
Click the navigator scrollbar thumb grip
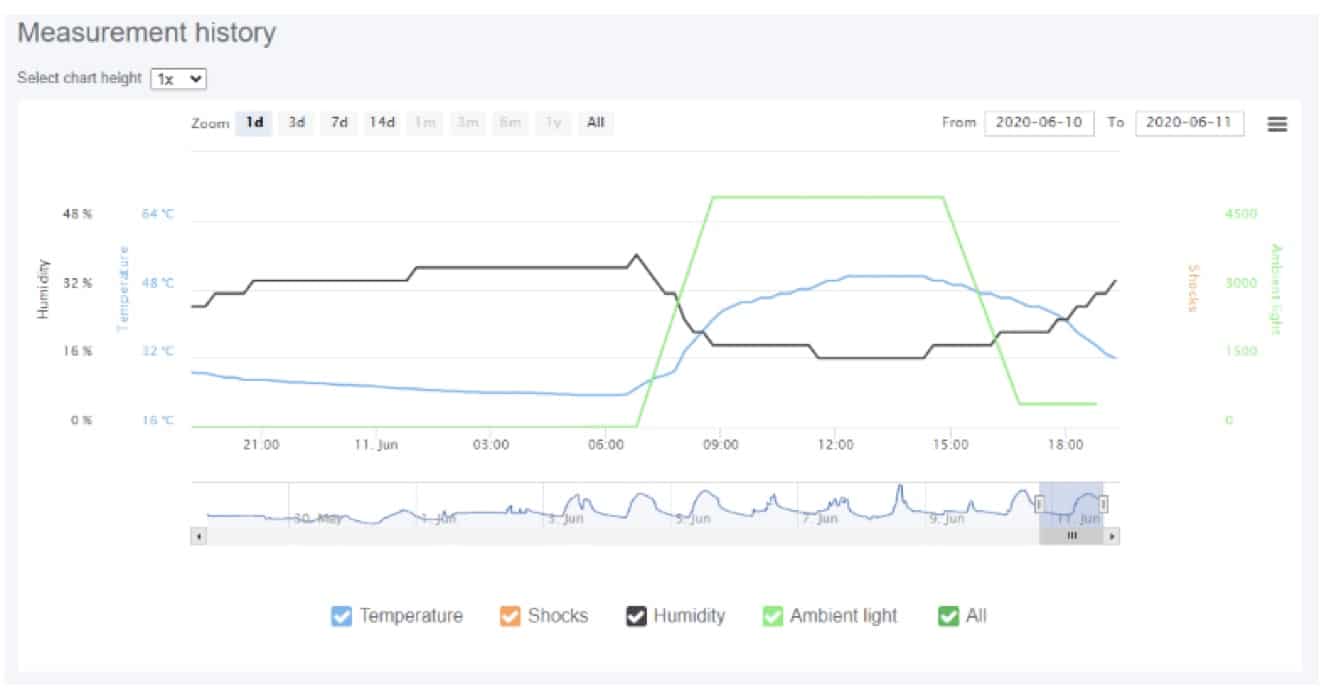click(x=1071, y=537)
